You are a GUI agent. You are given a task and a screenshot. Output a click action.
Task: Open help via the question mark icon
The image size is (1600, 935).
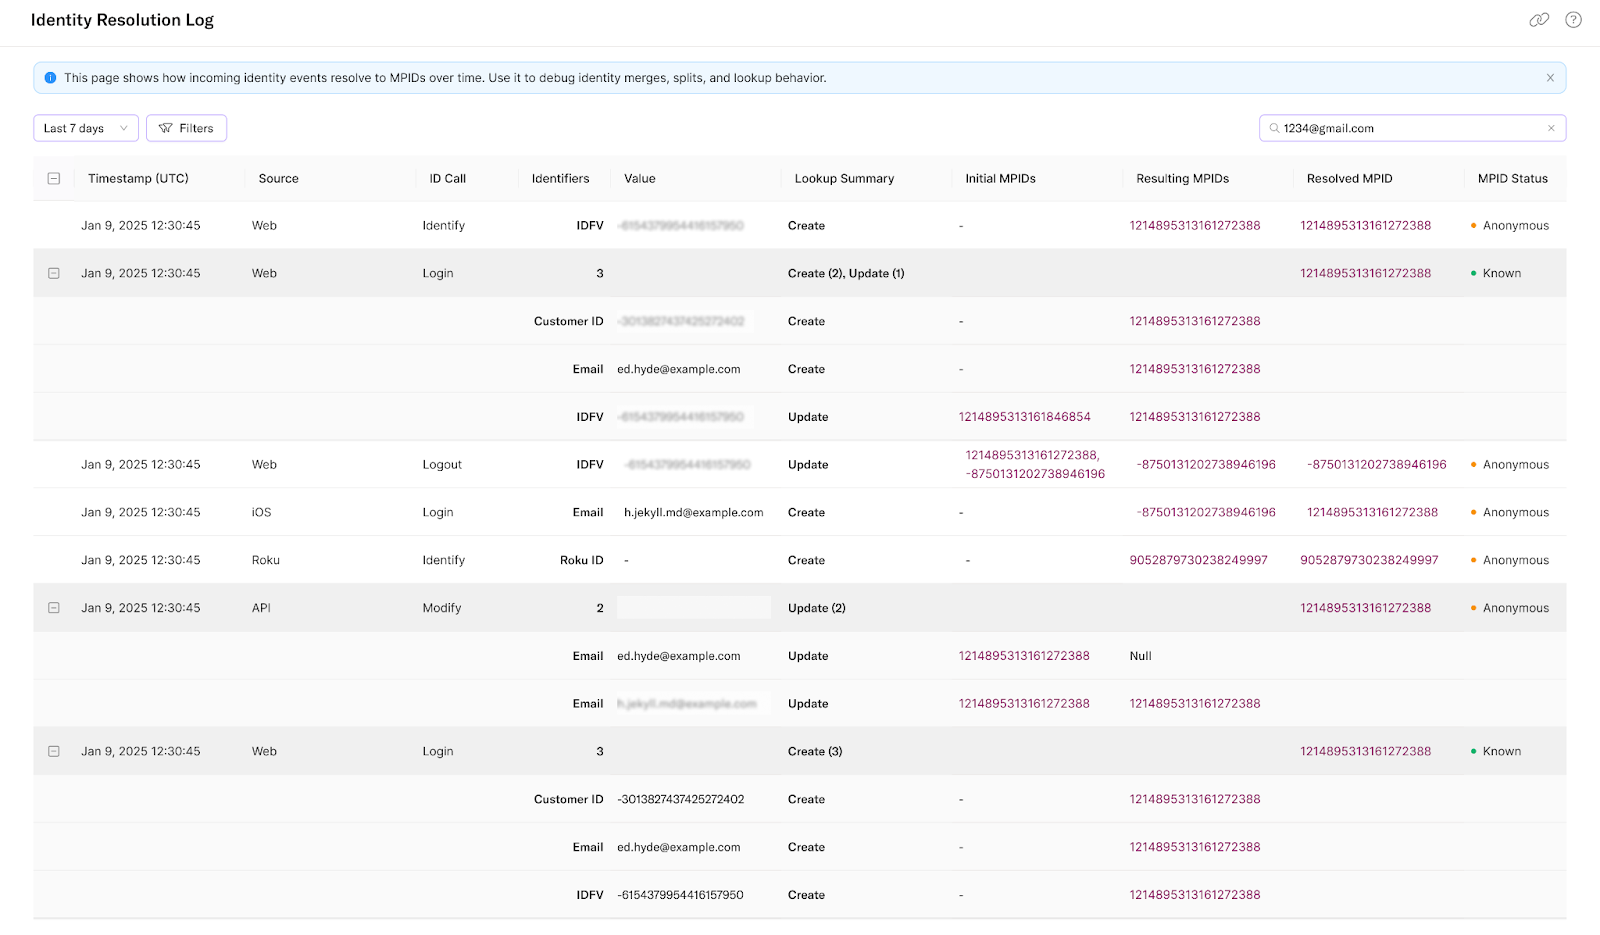pos(1573,19)
